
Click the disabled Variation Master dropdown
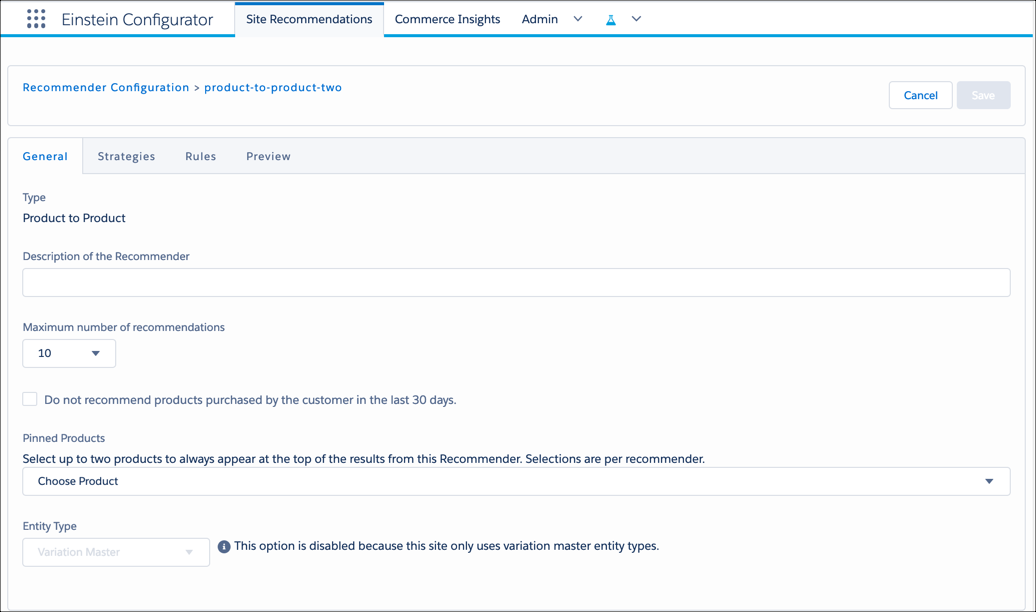click(x=116, y=553)
